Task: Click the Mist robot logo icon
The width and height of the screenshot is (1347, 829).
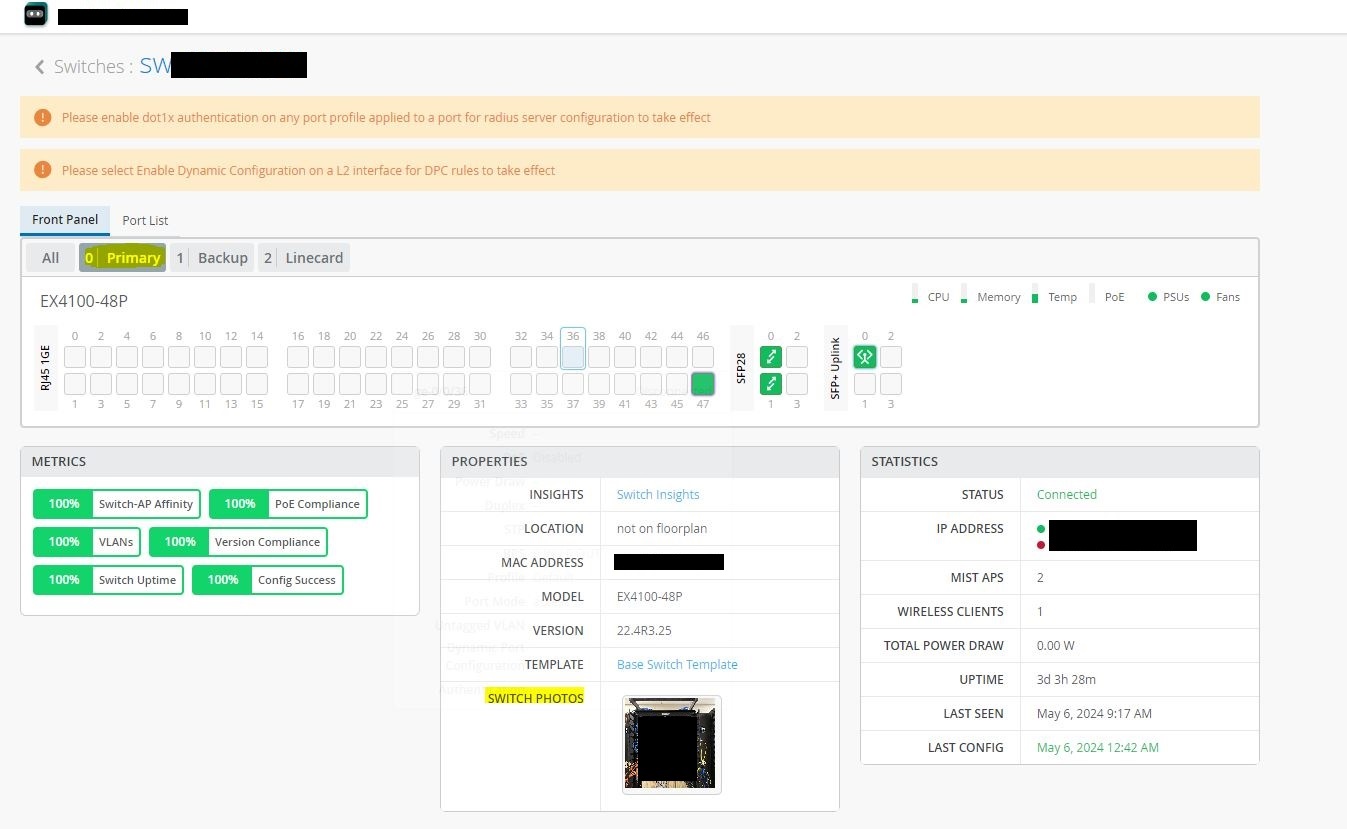Action: [x=35, y=15]
